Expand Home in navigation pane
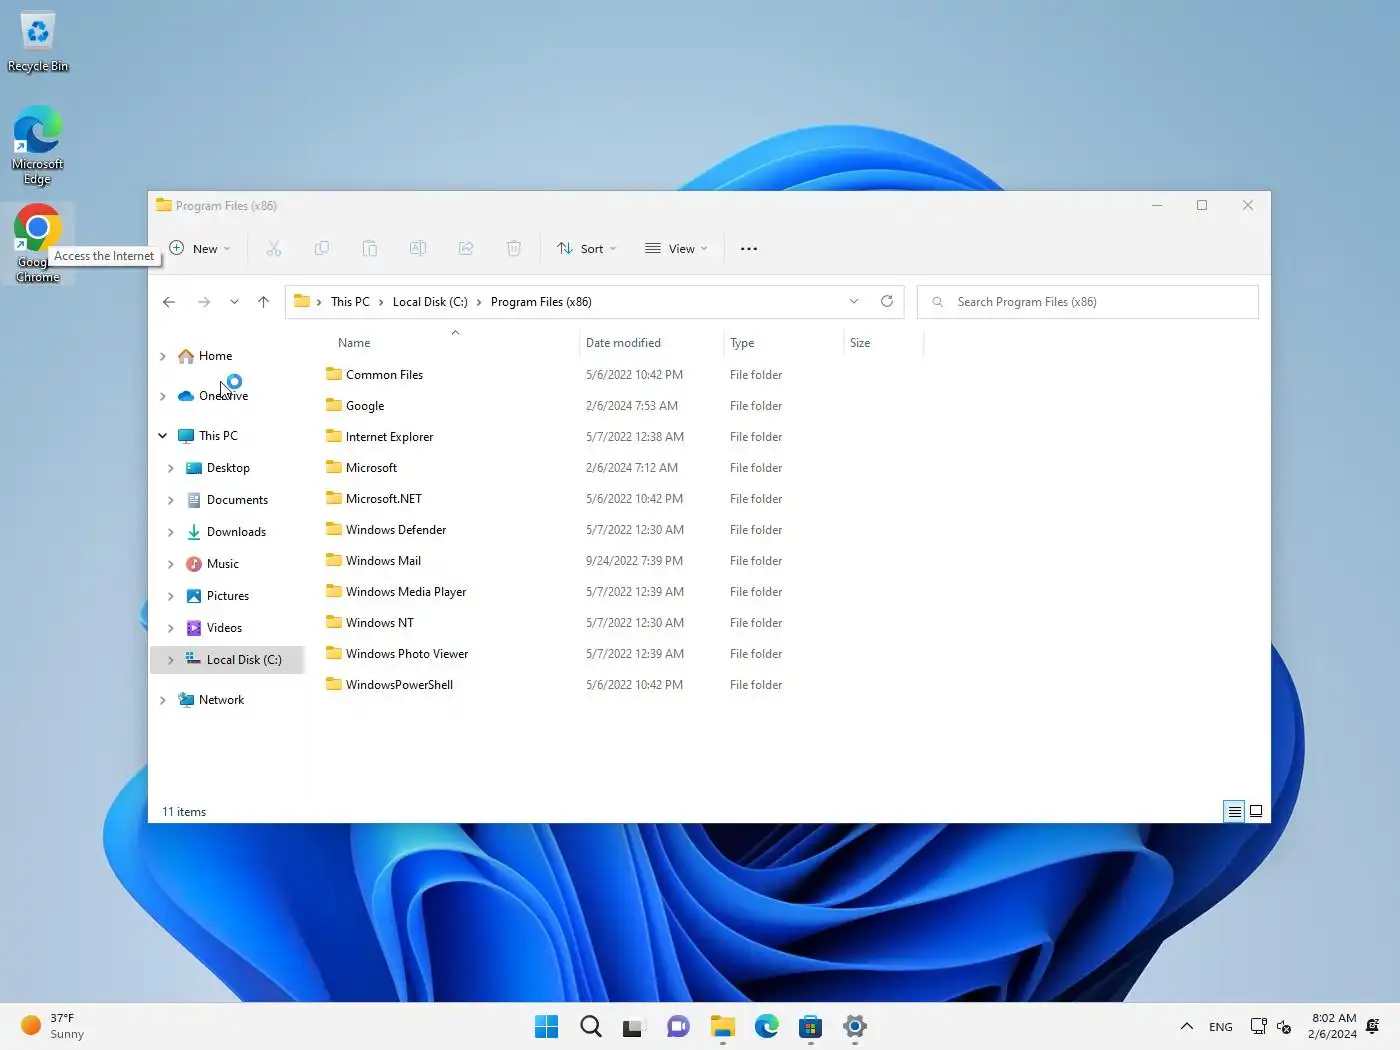The image size is (1400, 1050). click(x=163, y=356)
